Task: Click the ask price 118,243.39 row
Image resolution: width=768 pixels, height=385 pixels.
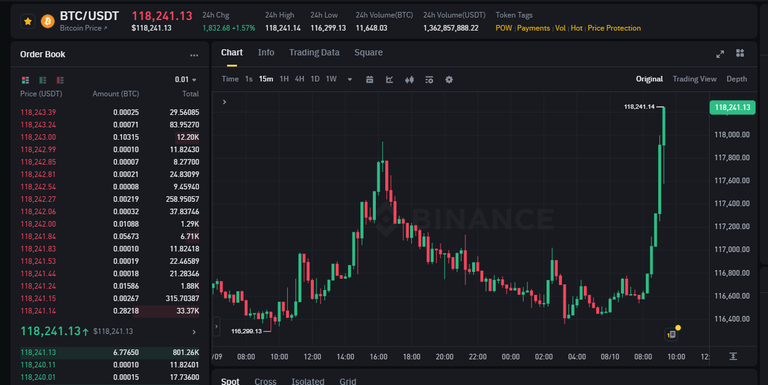Action: (x=109, y=112)
